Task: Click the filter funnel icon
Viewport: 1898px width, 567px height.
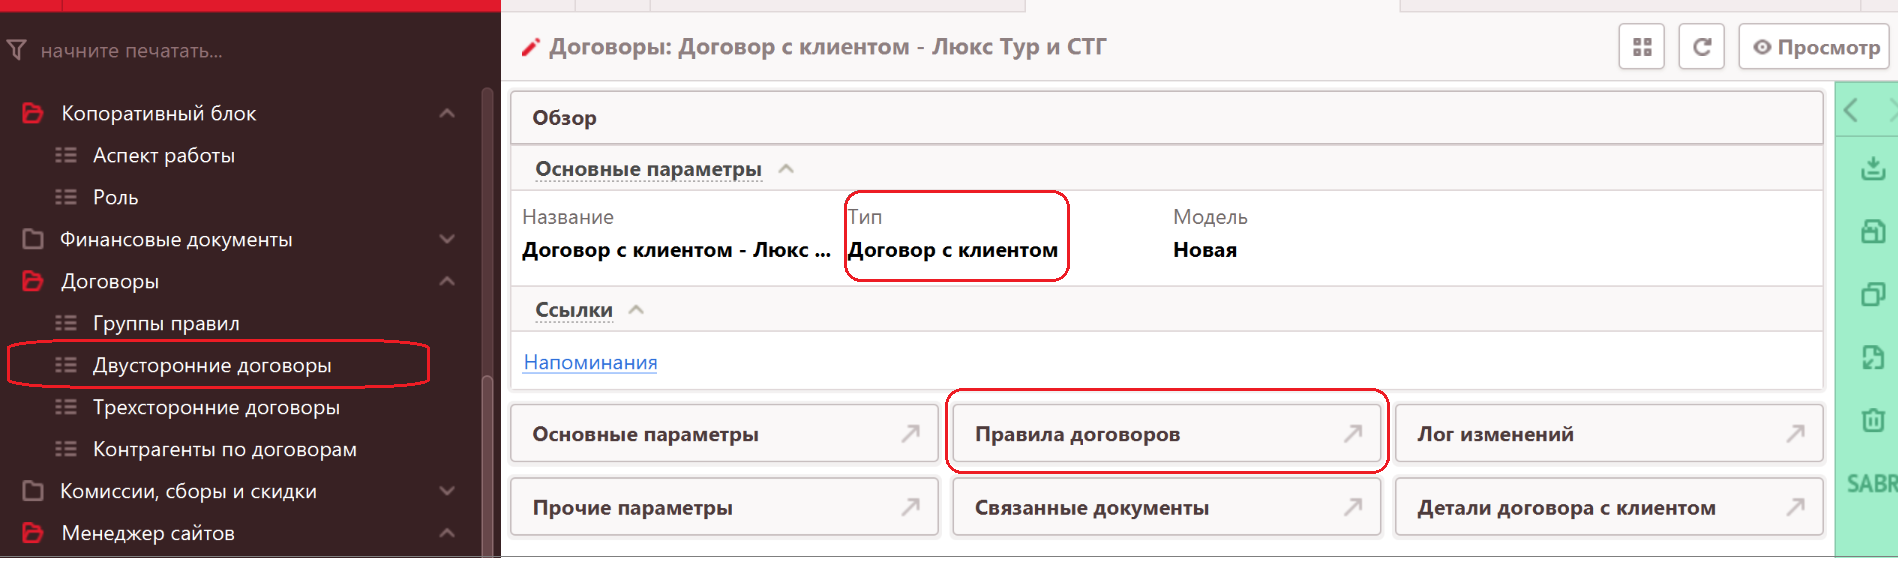Action: (x=17, y=50)
